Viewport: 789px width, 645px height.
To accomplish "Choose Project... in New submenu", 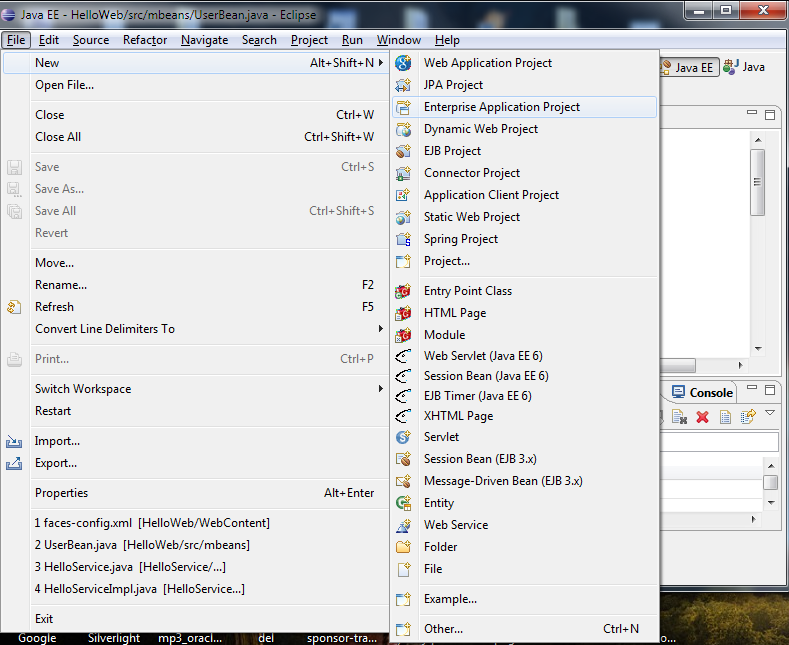I will click(x=524, y=261).
